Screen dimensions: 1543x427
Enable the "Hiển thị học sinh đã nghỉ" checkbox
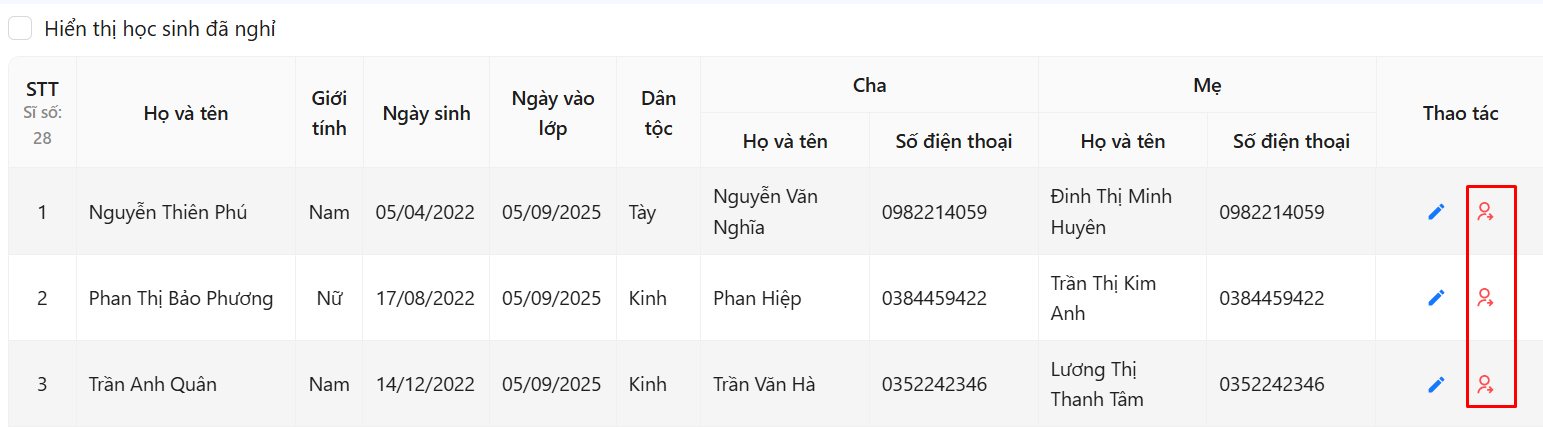(21, 29)
